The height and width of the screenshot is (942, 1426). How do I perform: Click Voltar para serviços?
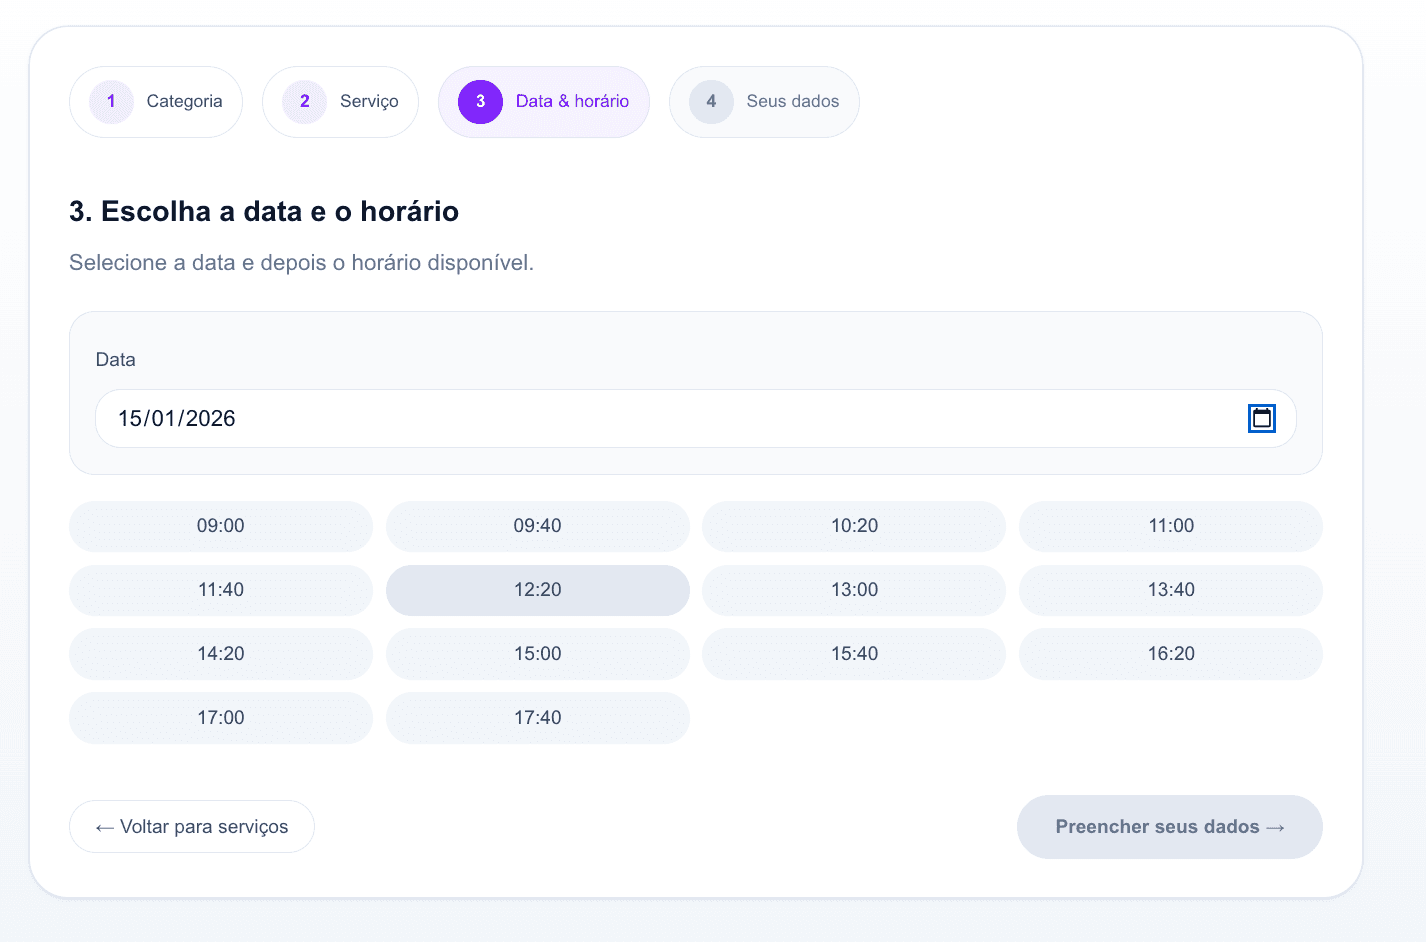tap(191, 826)
